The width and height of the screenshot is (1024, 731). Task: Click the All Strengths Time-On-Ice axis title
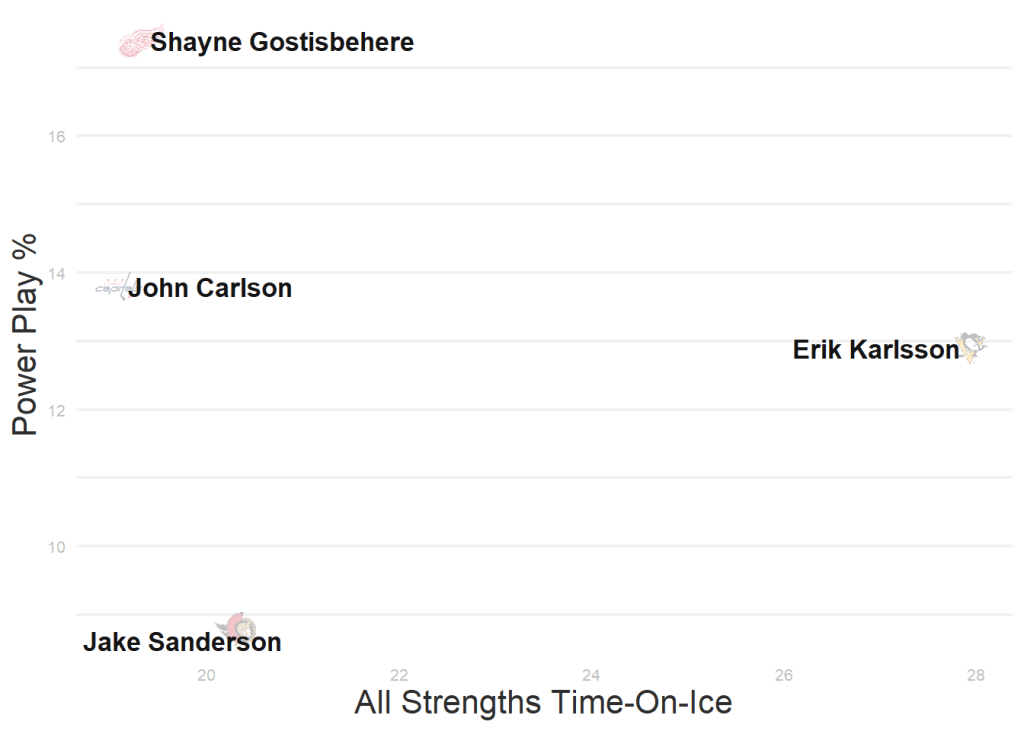coord(543,702)
